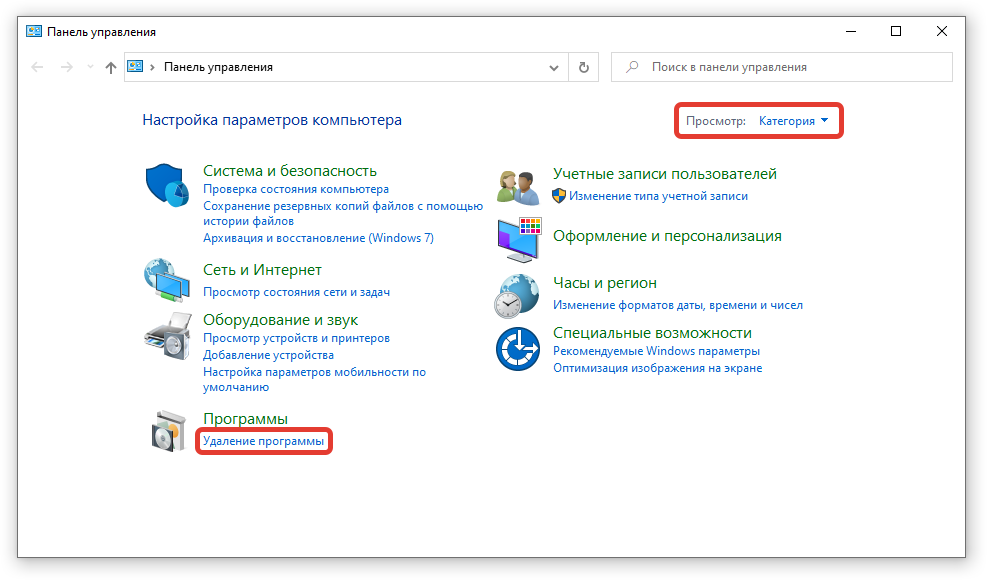Open the Hardware and Sound printer icon

point(167,336)
